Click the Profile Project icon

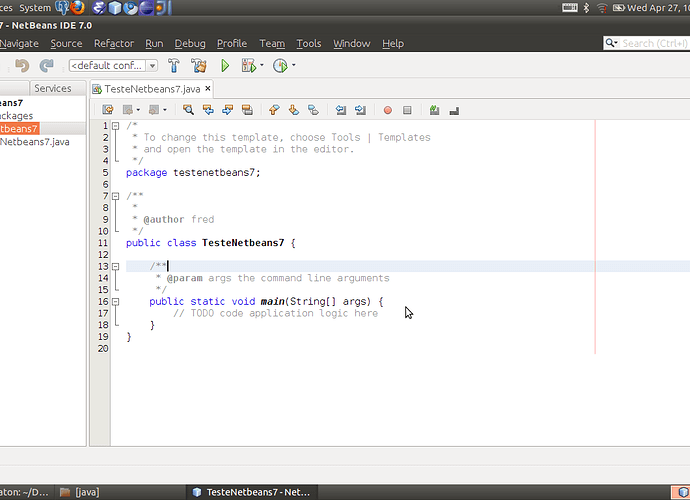point(280,66)
